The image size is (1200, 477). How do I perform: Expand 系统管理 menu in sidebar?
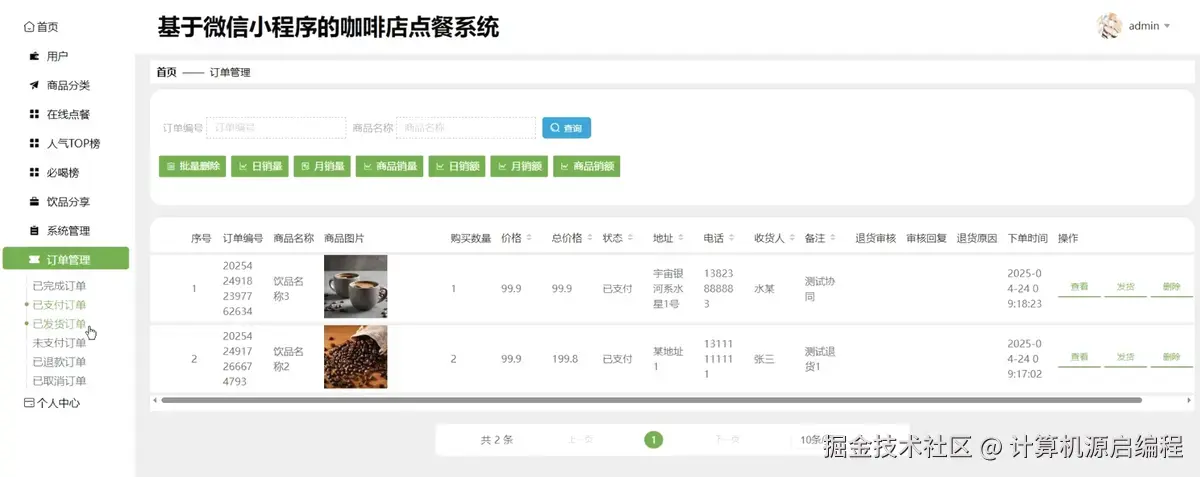point(66,231)
